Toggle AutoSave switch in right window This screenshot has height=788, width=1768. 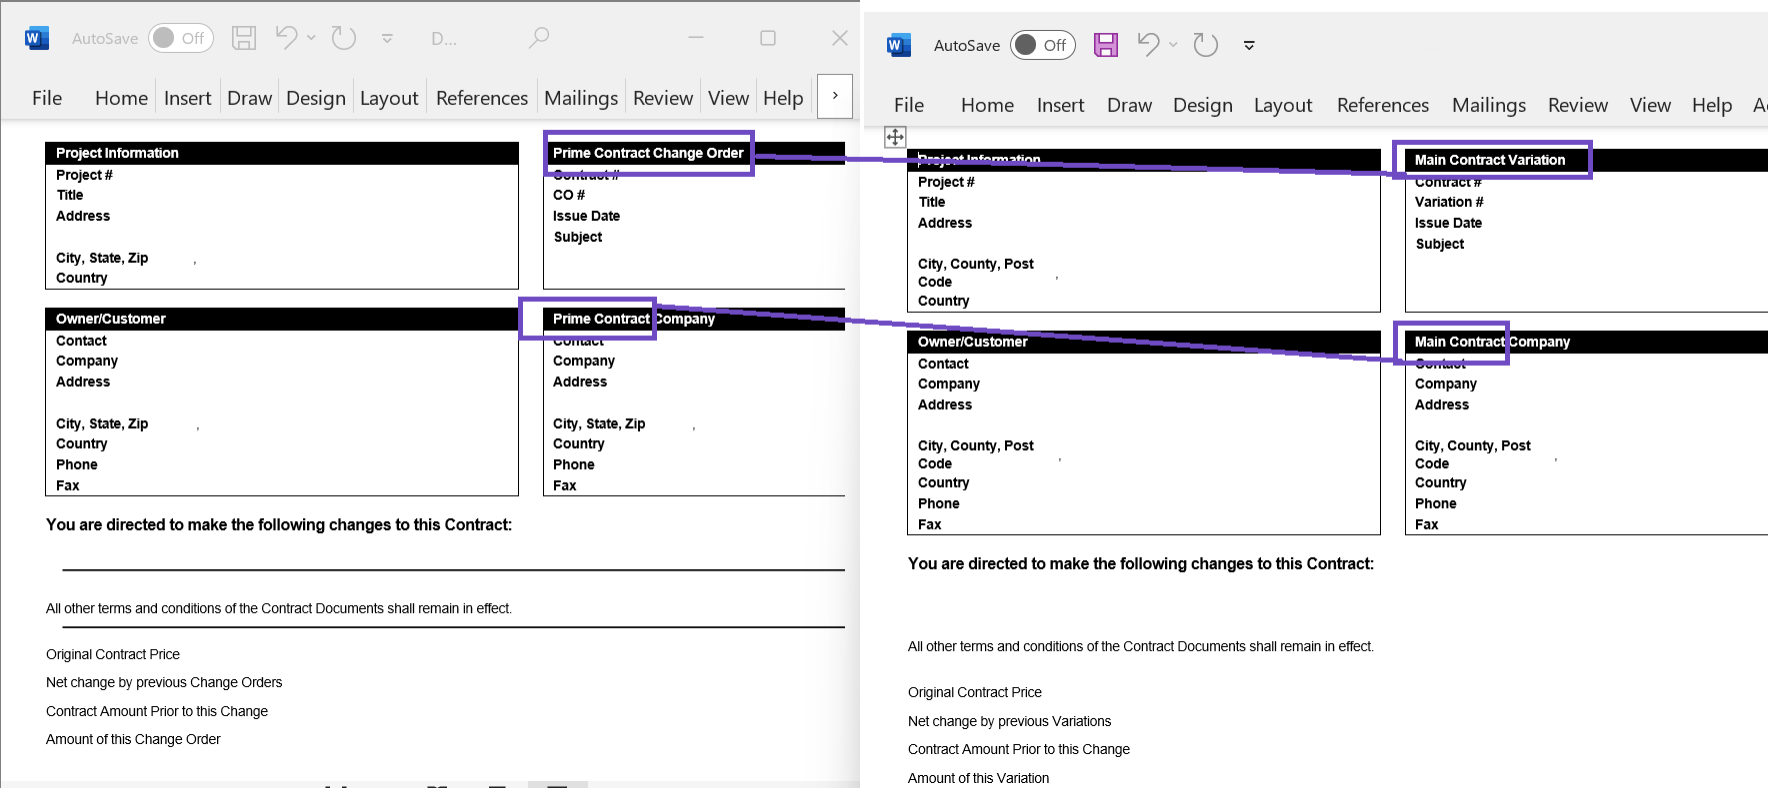click(x=1042, y=45)
